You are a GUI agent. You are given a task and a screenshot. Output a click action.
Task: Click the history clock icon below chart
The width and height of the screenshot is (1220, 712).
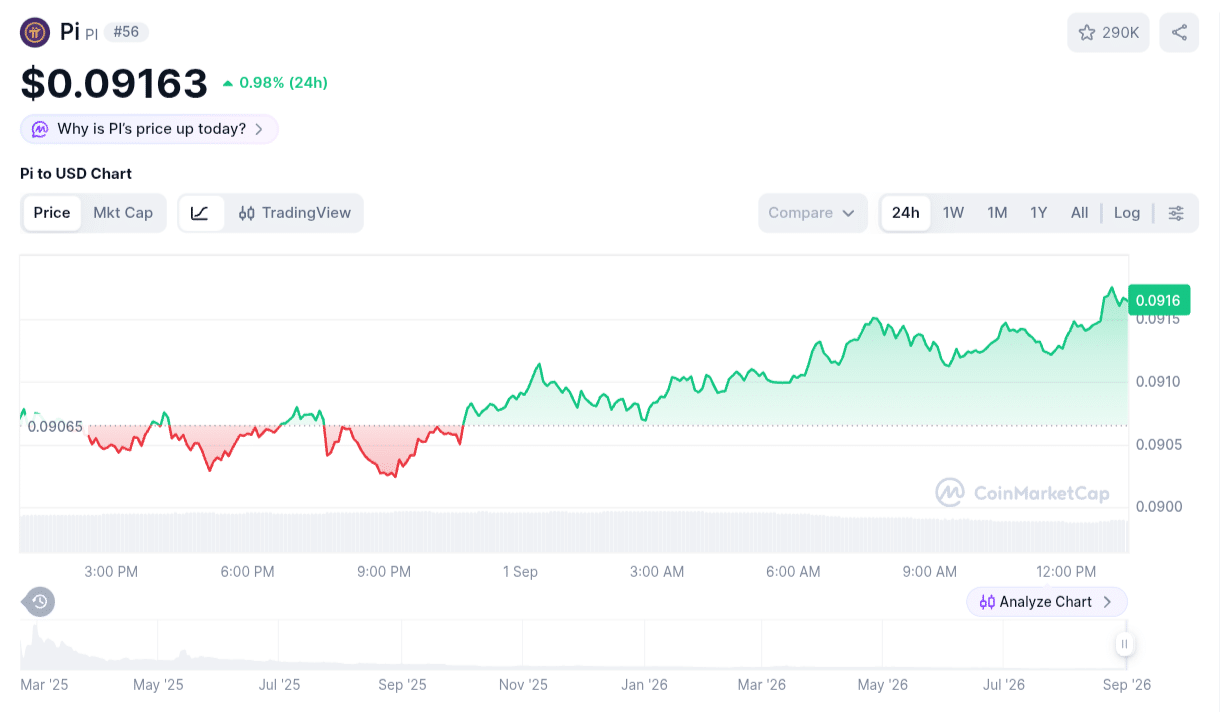click(x=39, y=601)
